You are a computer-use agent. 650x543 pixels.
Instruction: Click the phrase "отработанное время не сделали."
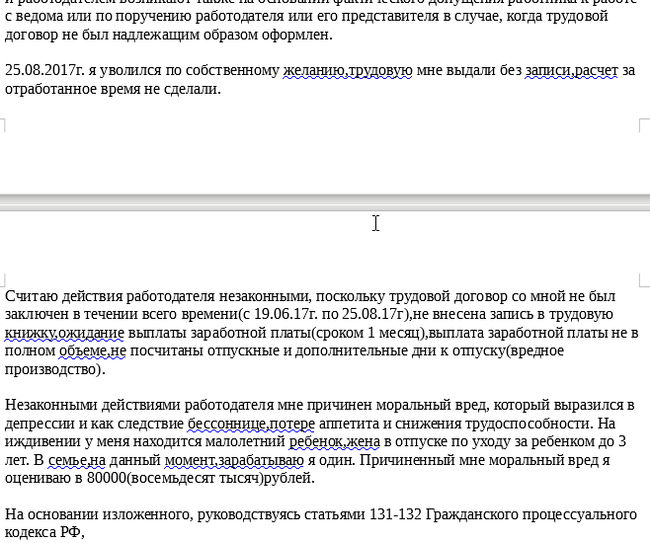(x=112, y=89)
